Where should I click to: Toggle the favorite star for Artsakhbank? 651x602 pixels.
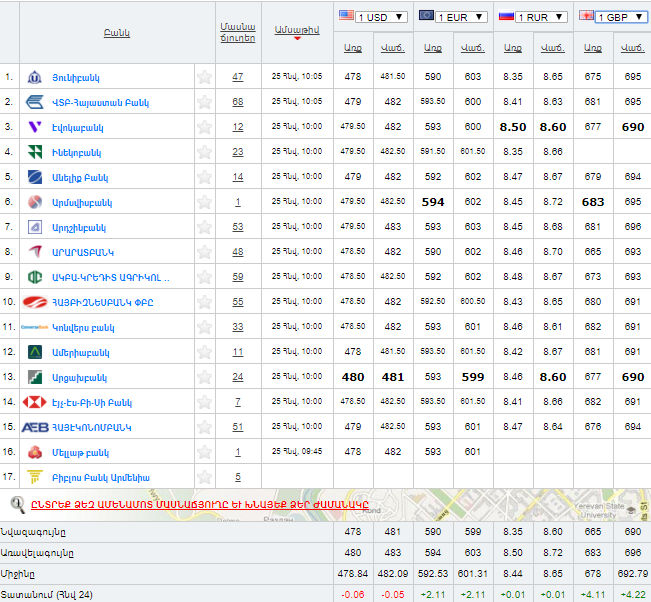click(204, 377)
